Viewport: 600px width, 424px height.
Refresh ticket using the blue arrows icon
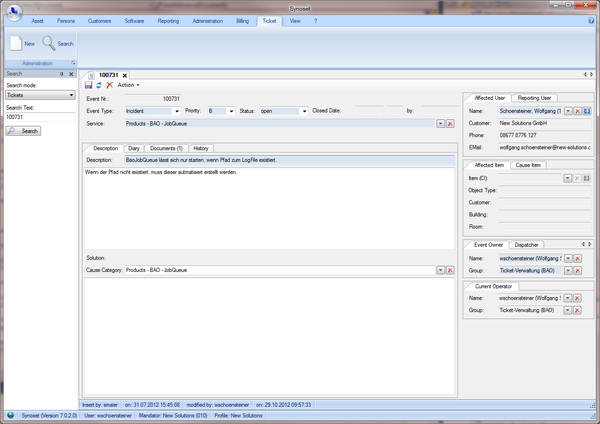(99, 85)
